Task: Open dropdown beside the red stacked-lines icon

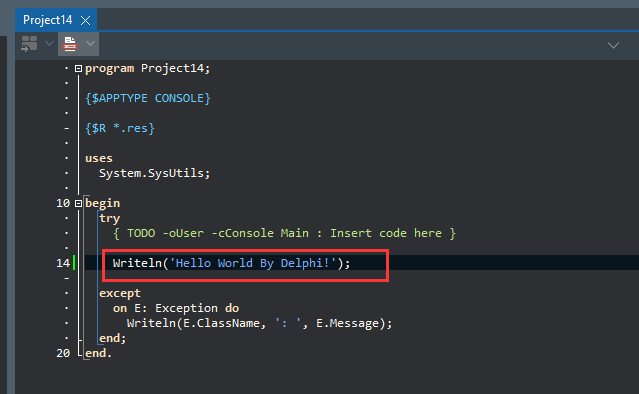Action: tap(90, 43)
